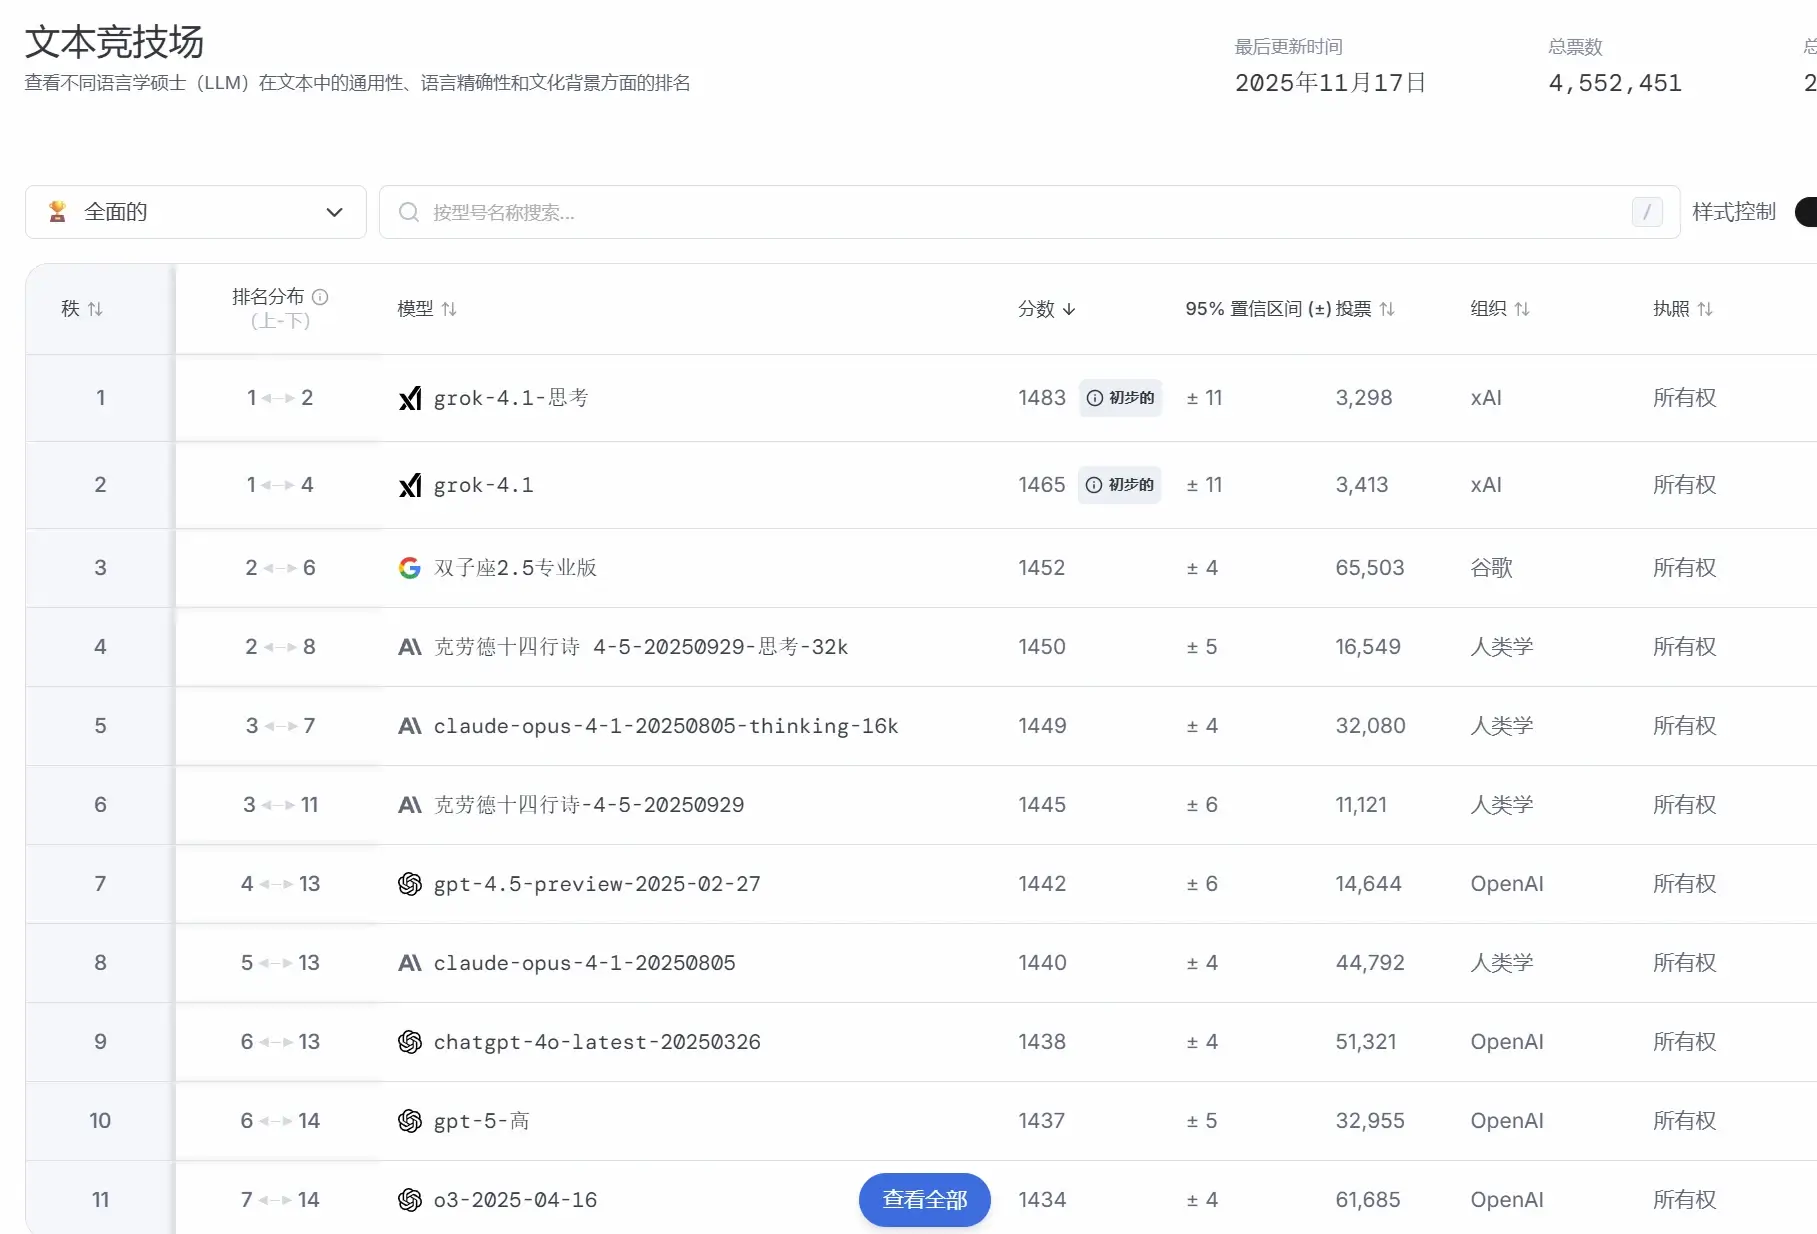Viewport: 1817px width, 1234px height.
Task: Click the xAI logo beside grok-4.1-思考
Action: tap(410, 398)
